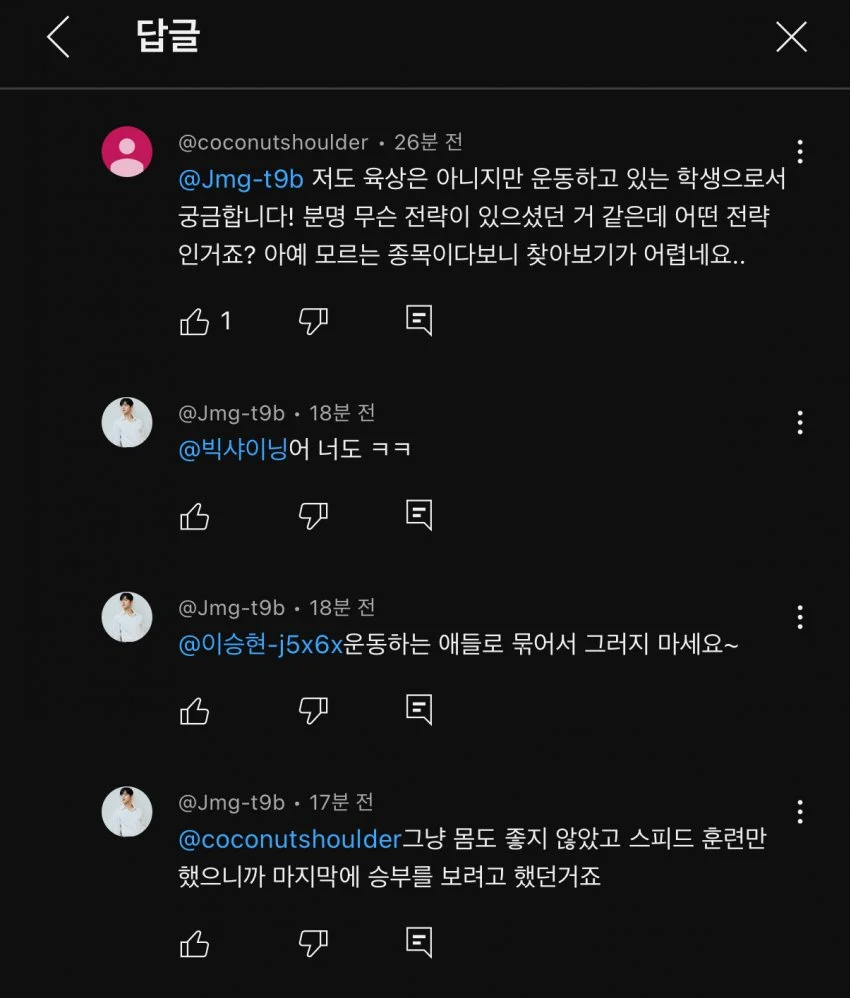The width and height of the screenshot is (850, 998).
Task: Like the coconutshoulder comment with 1 like
Action: pos(194,321)
